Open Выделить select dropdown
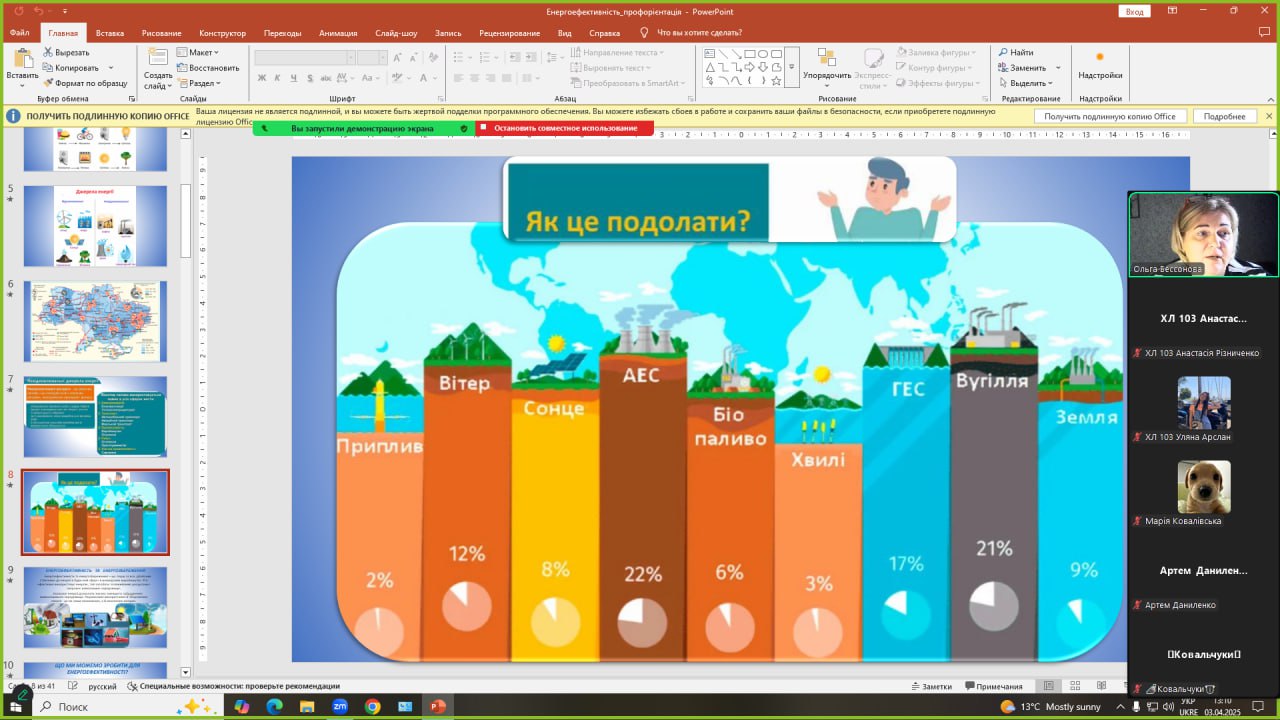 [1024, 83]
